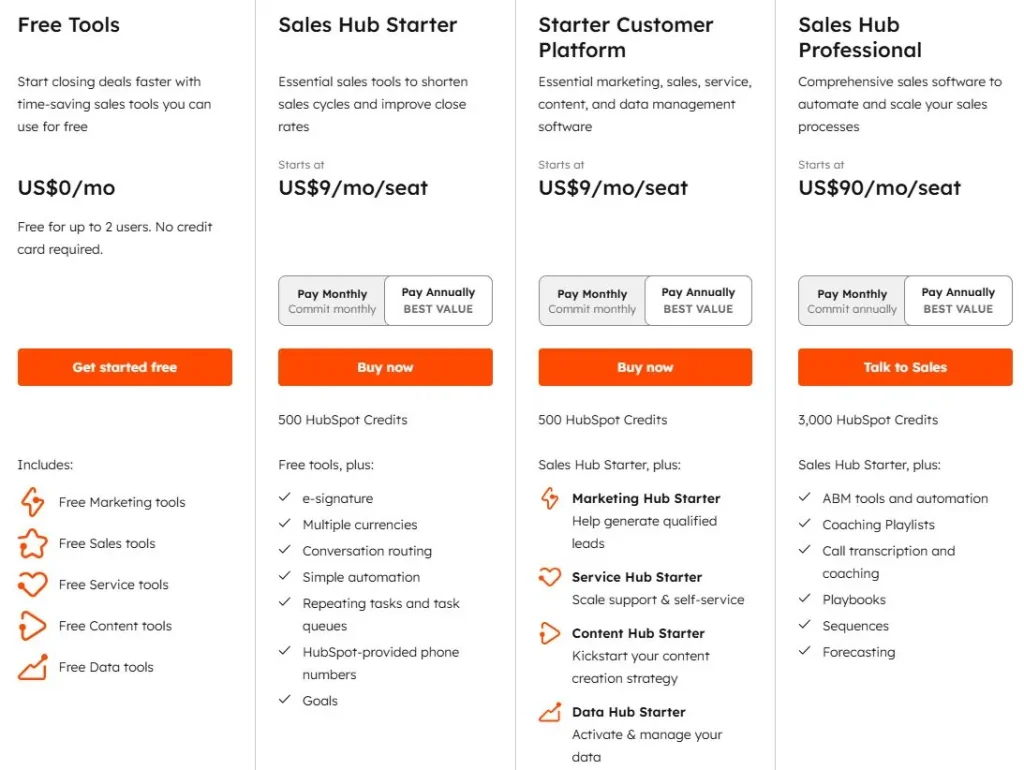Click the Data Hub Starter chart icon

click(x=550, y=712)
